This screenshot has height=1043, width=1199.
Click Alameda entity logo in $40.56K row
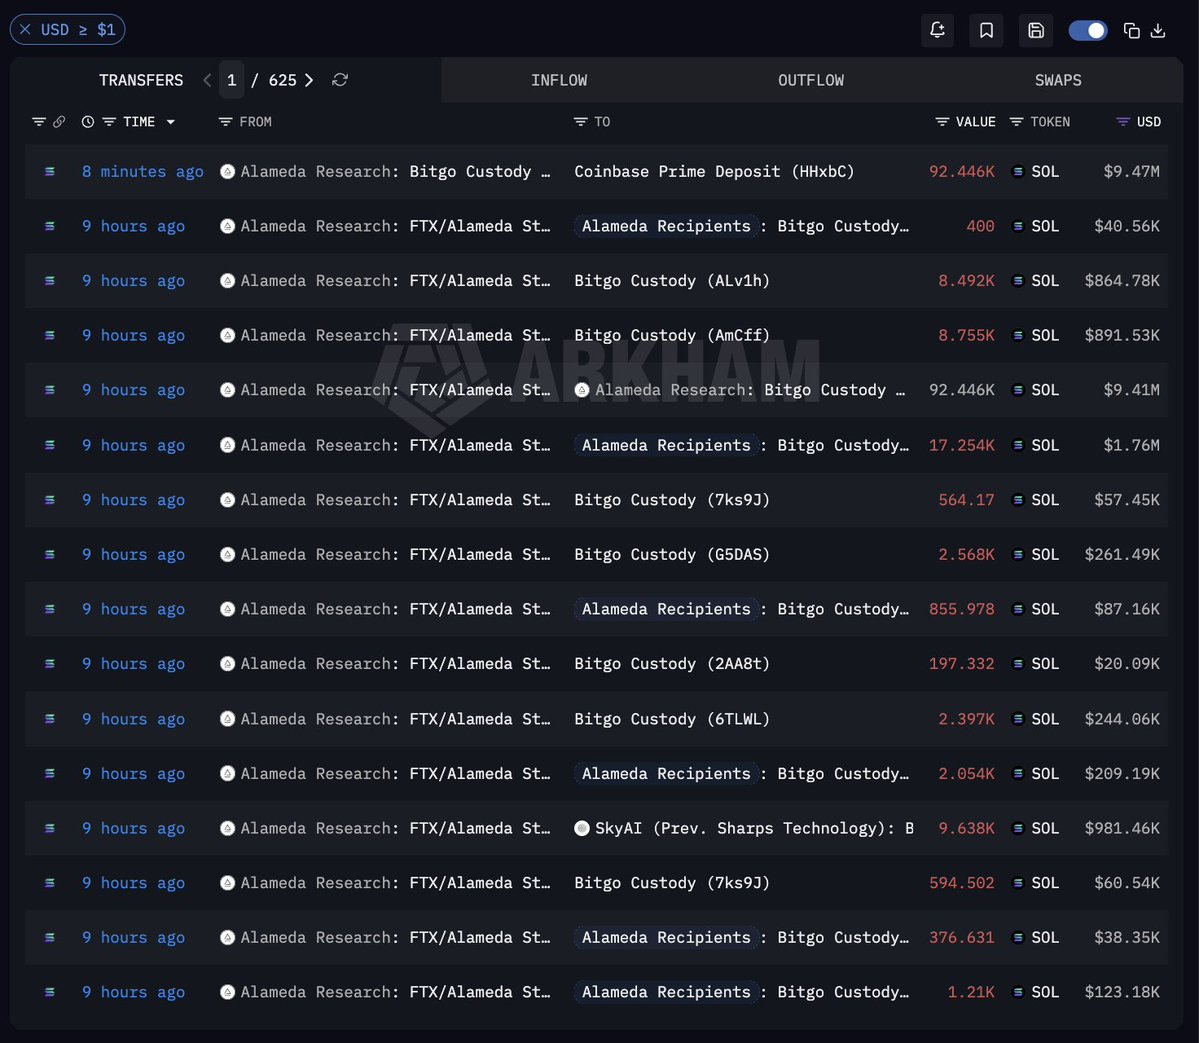point(227,226)
